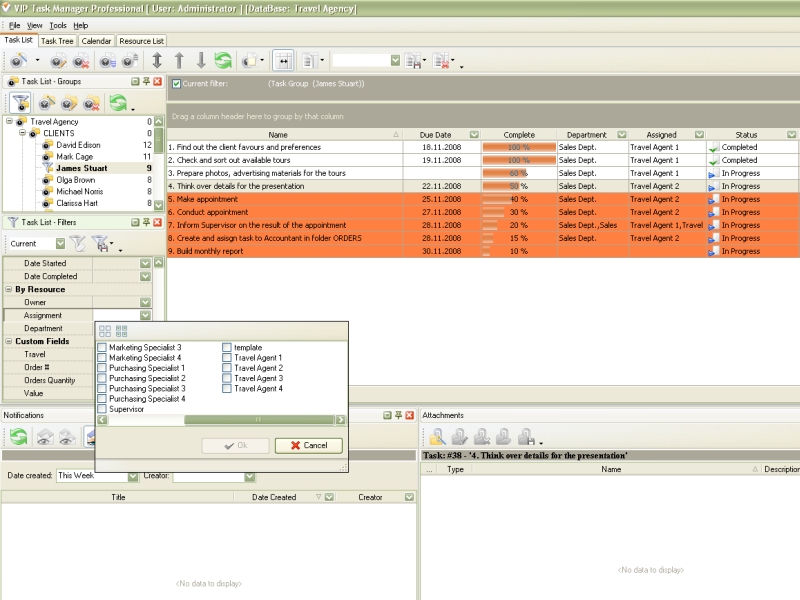The width and height of the screenshot is (800, 600).
Task: Toggle the Current filter checkbox
Action: (x=176, y=84)
